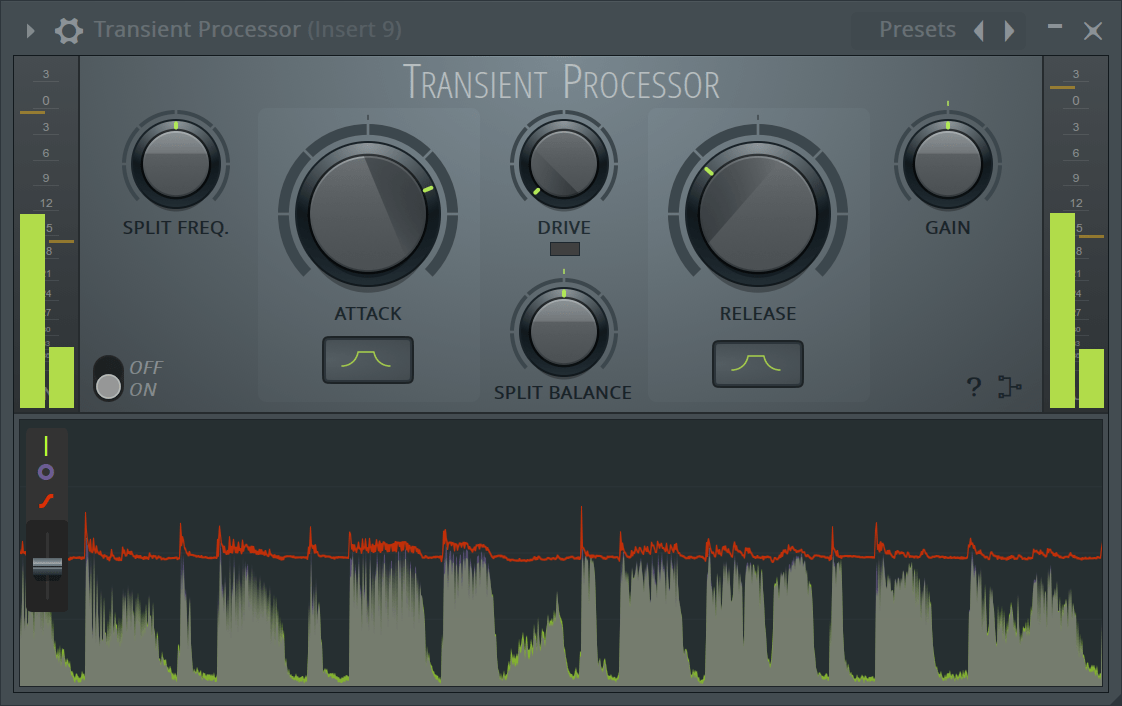The height and width of the screenshot is (706, 1122).
Task: Click the ATTACK knob
Action: click(367, 215)
